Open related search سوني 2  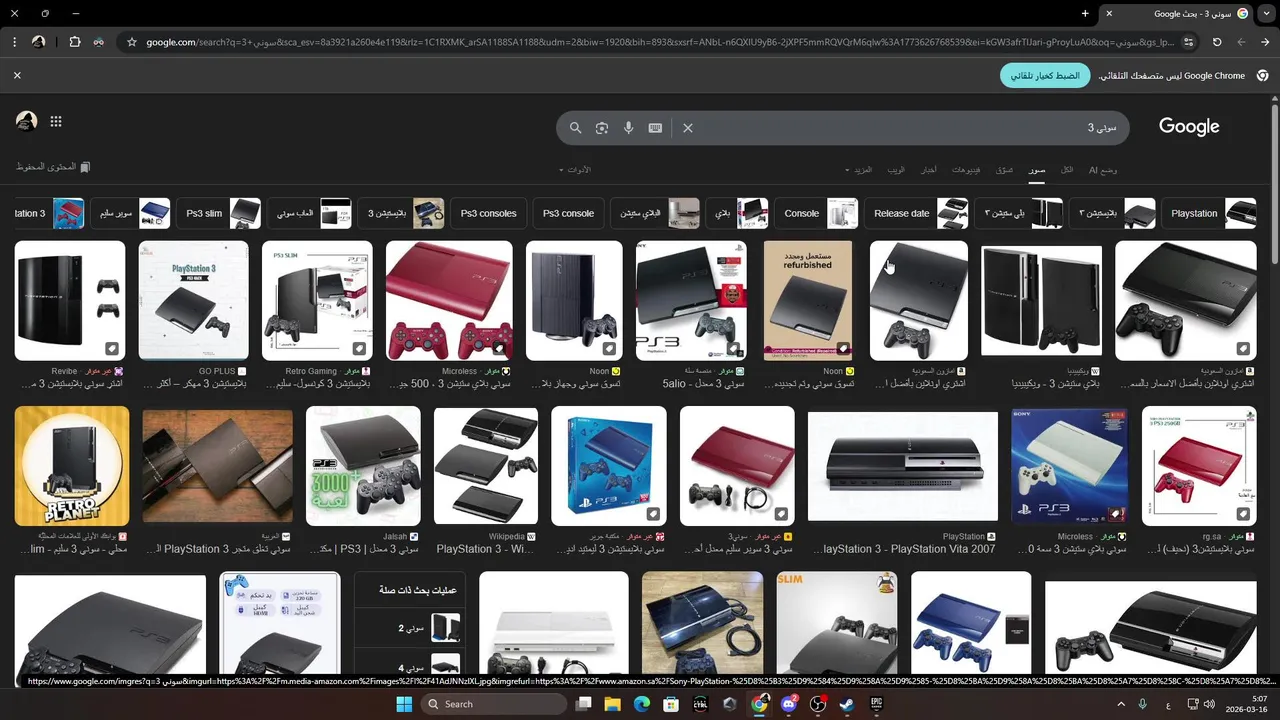pyautogui.click(x=412, y=628)
